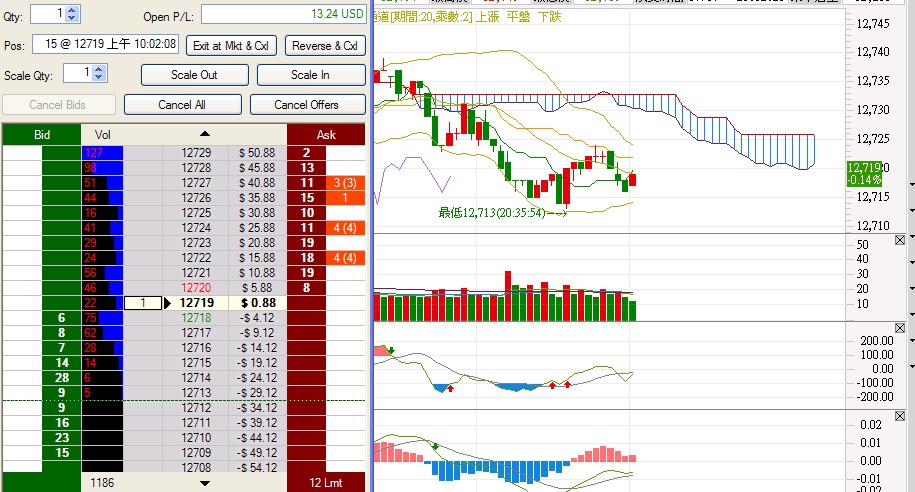Close the -200 to 200 oscillator pane
Screen dimensions: 915x492
(x=900, y=328)
